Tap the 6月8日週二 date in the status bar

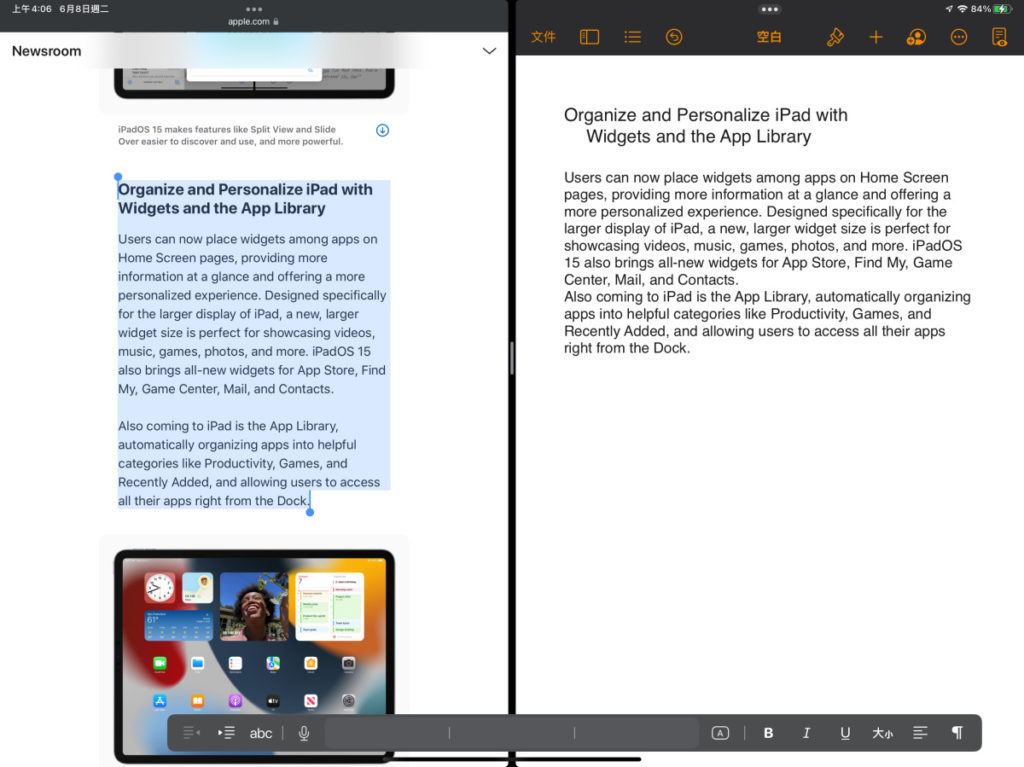(84, 9)
